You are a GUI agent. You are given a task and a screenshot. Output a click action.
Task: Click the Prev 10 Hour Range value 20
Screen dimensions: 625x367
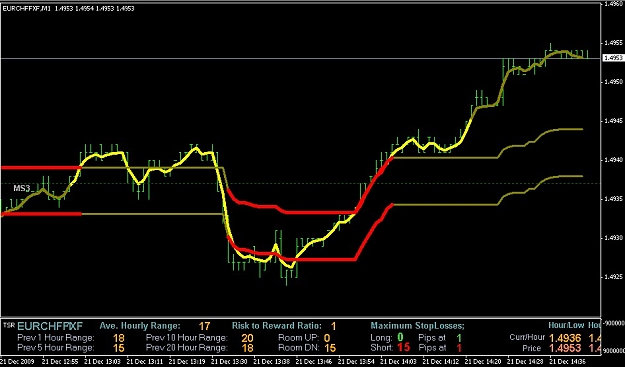(247, 338)
